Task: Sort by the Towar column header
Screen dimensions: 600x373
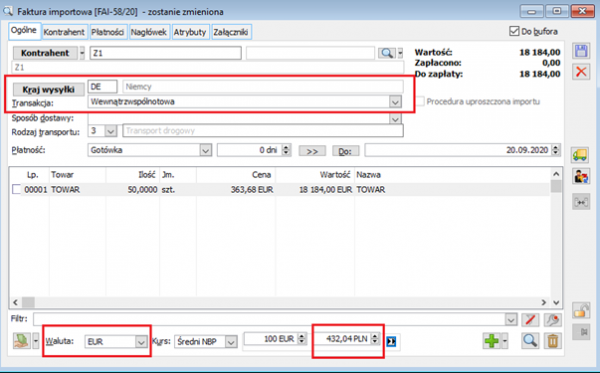Action: [77, 175]
